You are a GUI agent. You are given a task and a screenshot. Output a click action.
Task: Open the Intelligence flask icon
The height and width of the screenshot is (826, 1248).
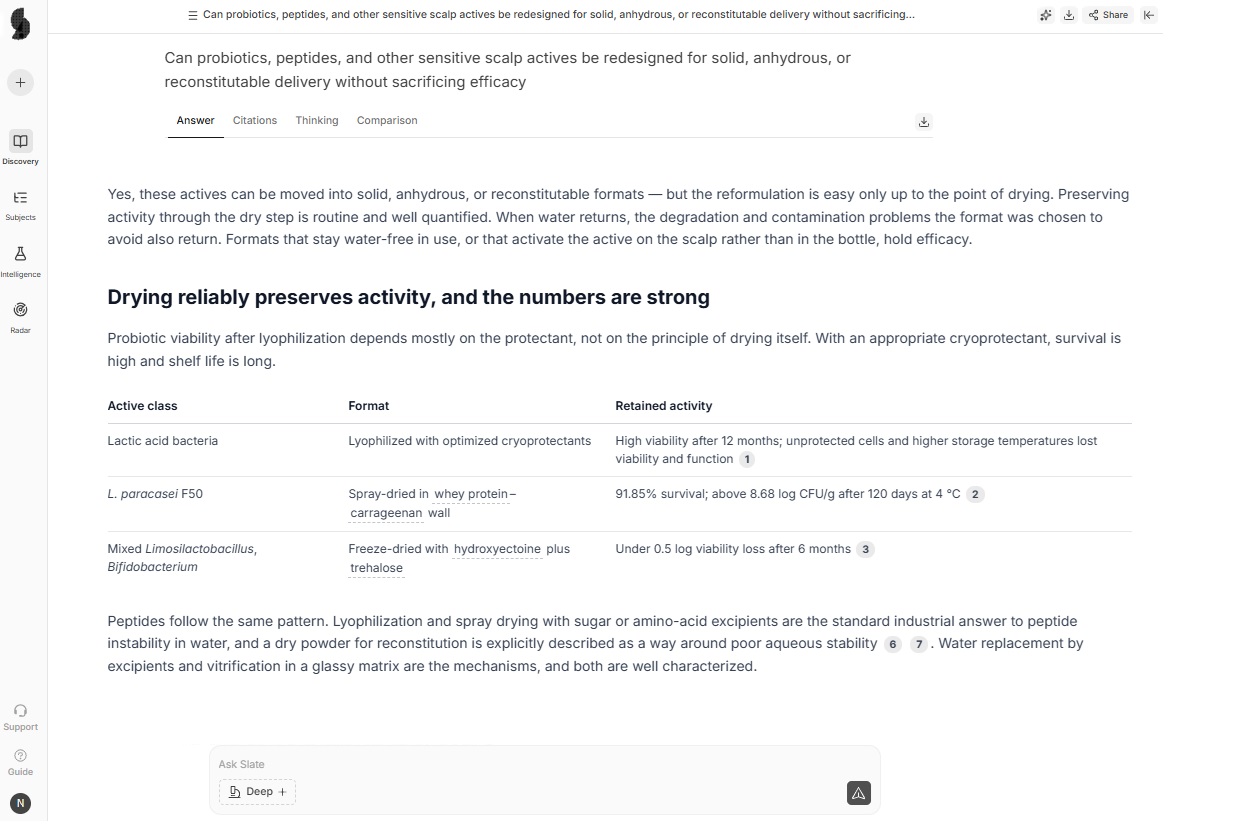[x=20, y=260]
